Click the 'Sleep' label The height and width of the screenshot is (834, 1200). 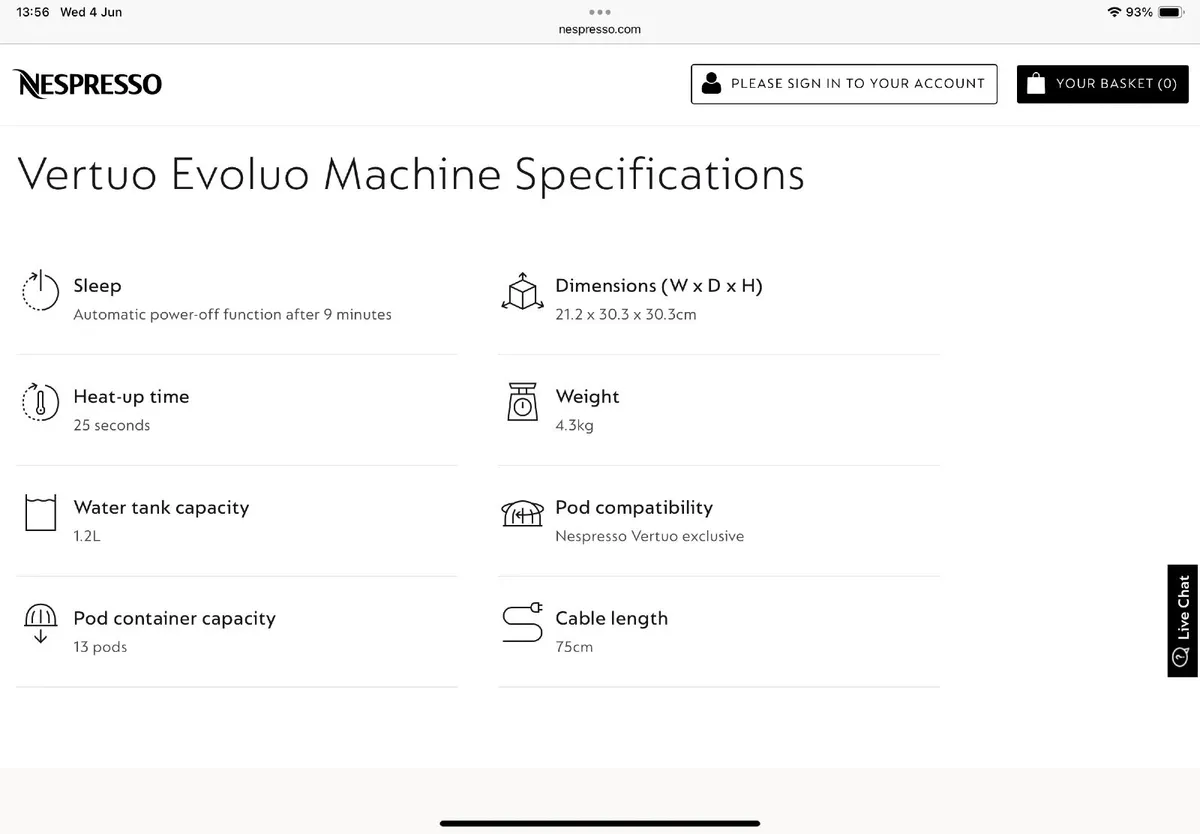(97, 286)
